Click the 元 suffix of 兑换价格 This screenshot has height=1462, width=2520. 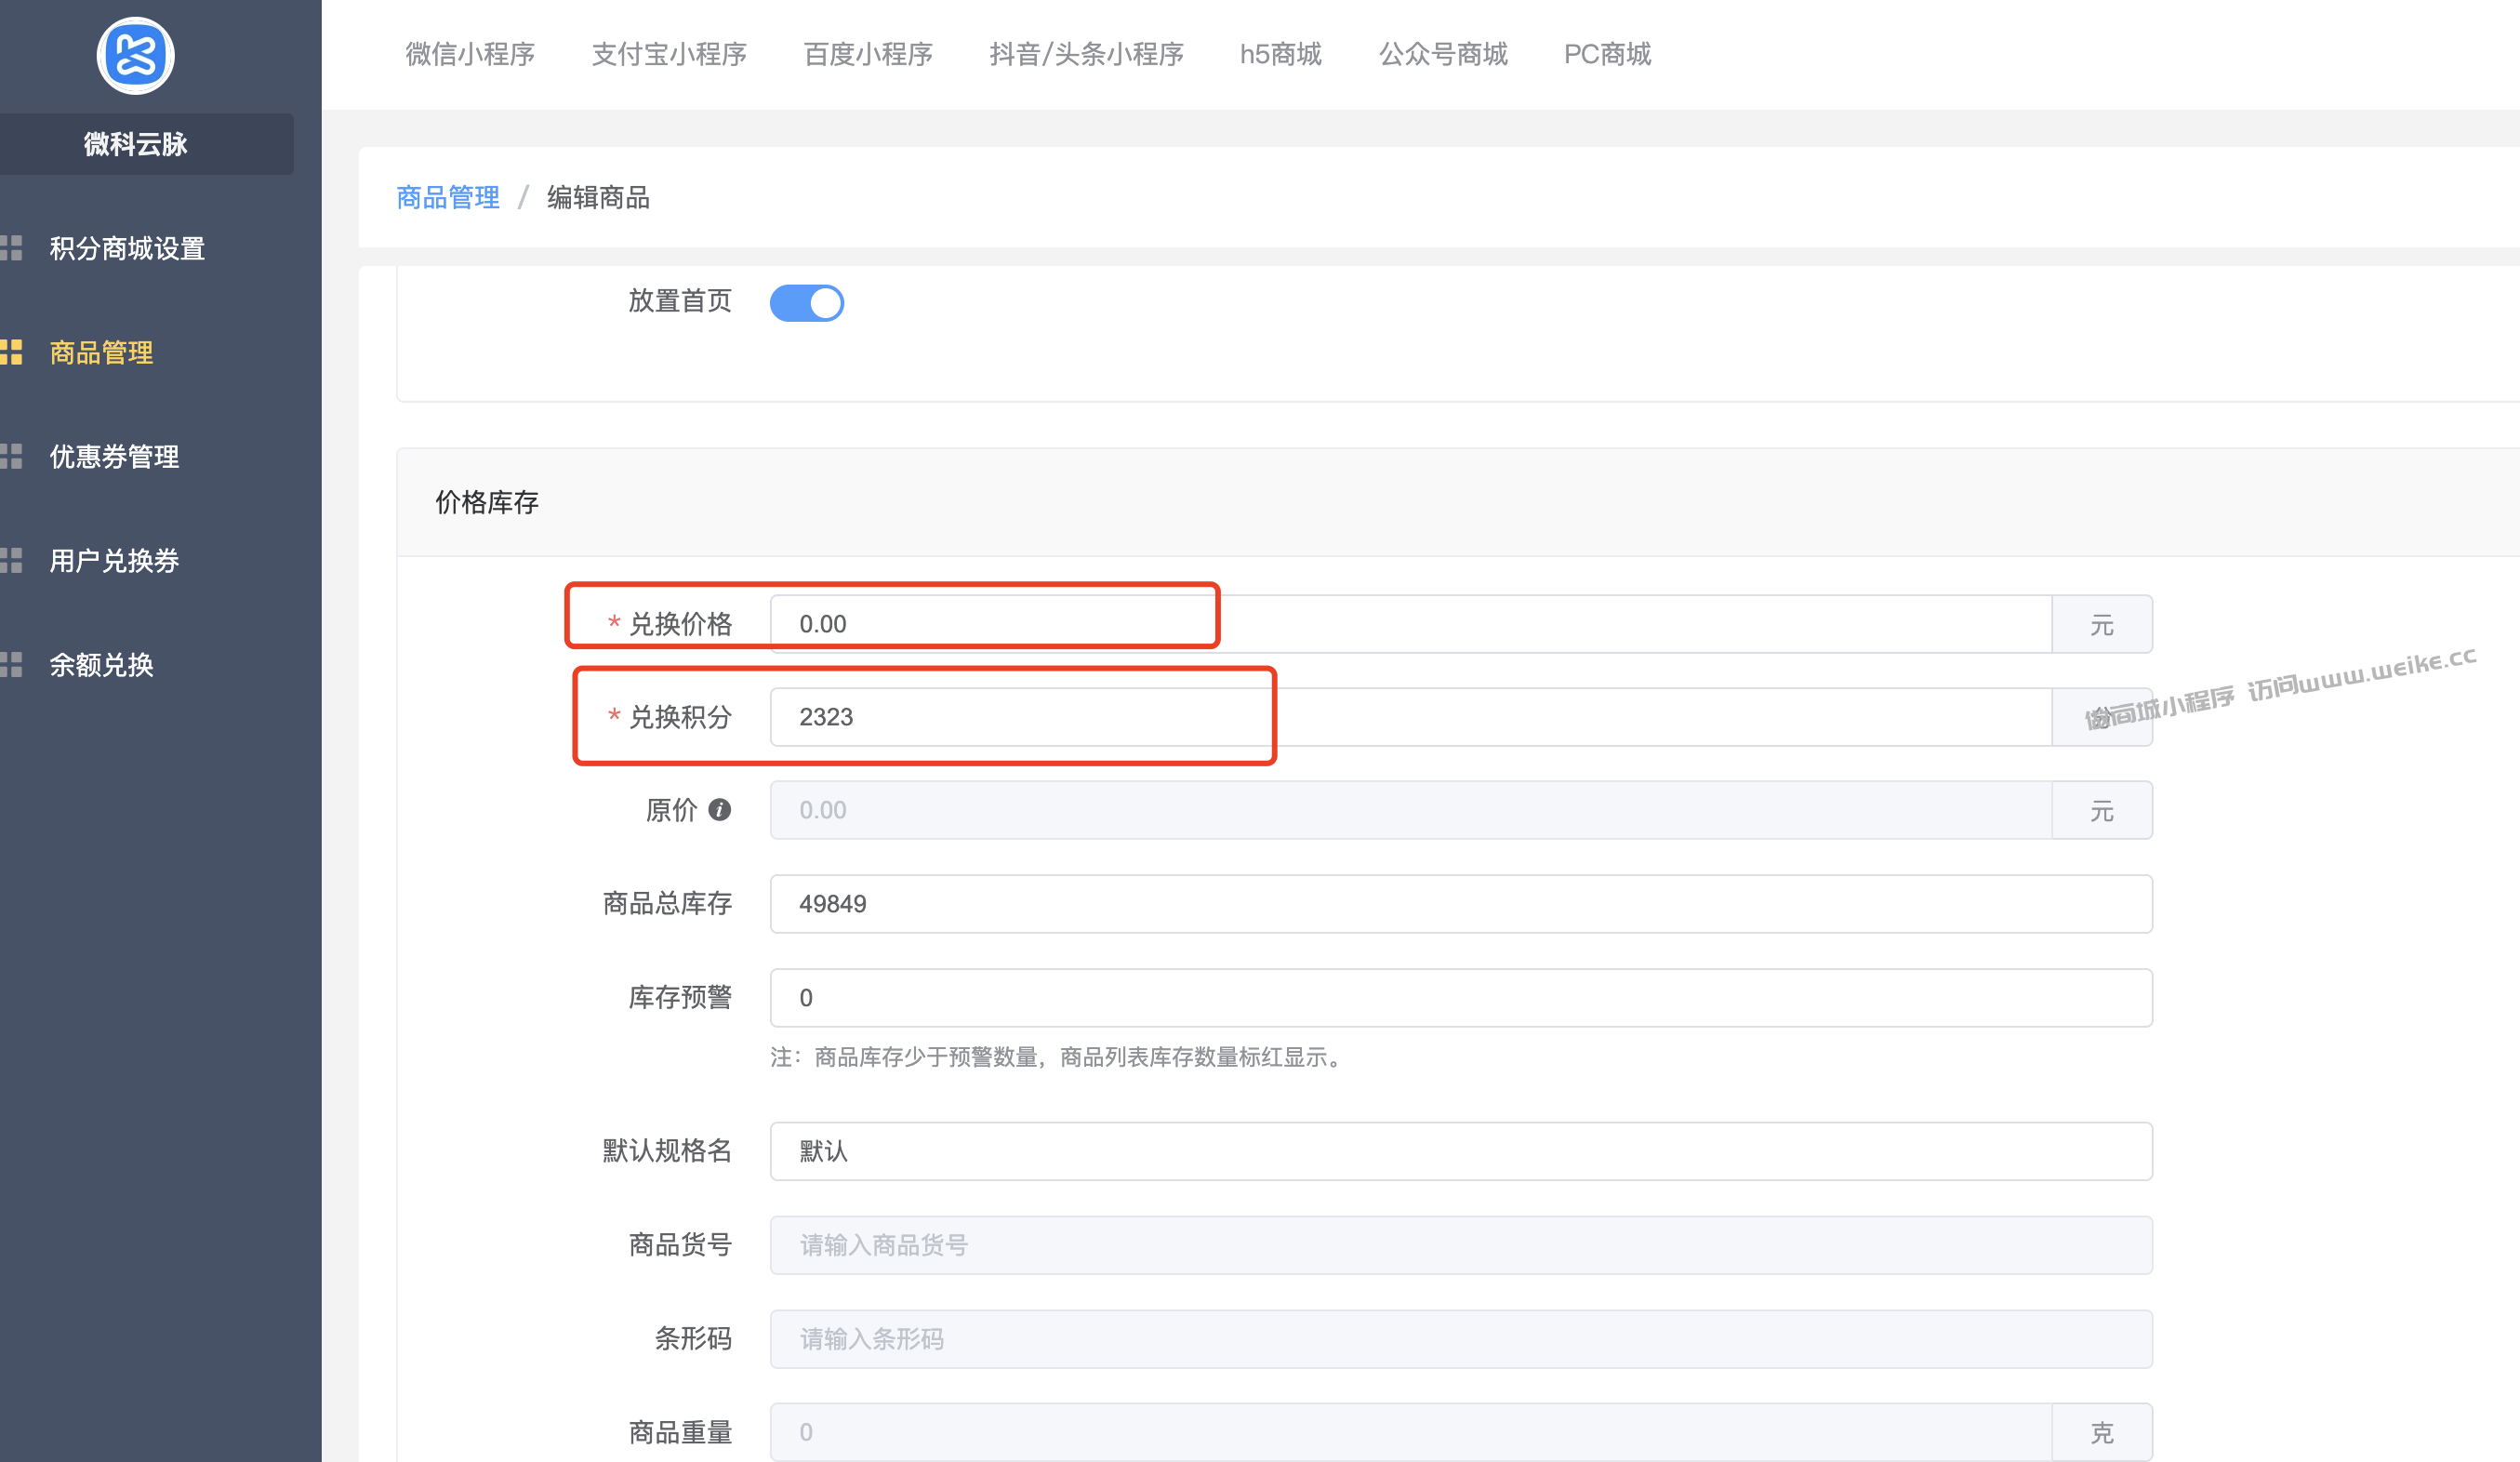pos(2102,624)
